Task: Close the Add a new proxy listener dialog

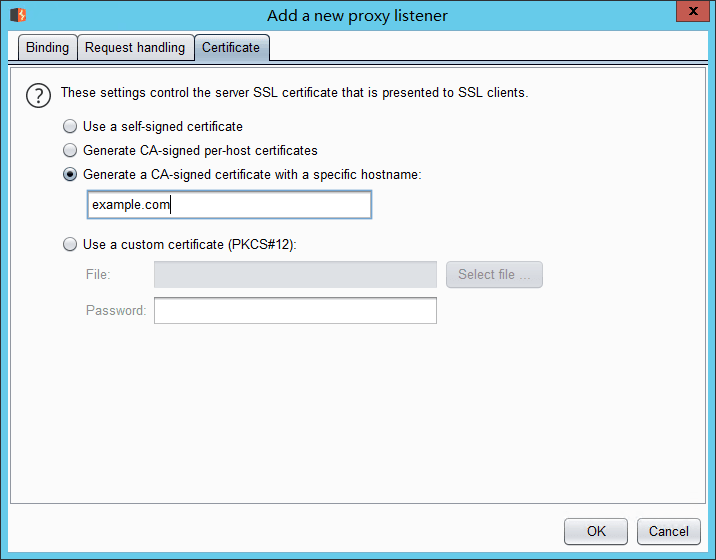Action: [x=693, y=11]
